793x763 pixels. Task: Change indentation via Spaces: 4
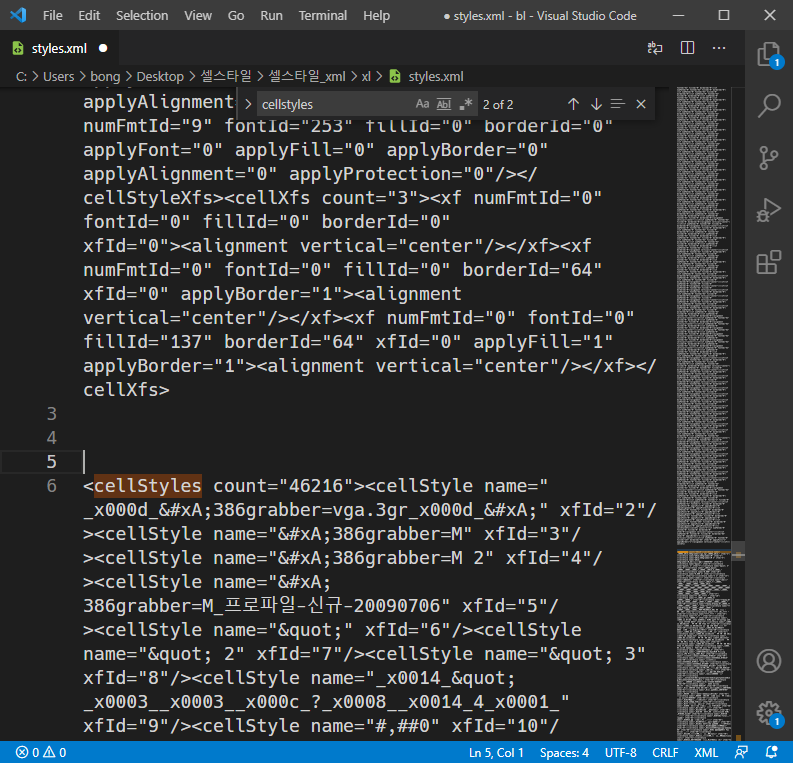click(x=564, y=752)
